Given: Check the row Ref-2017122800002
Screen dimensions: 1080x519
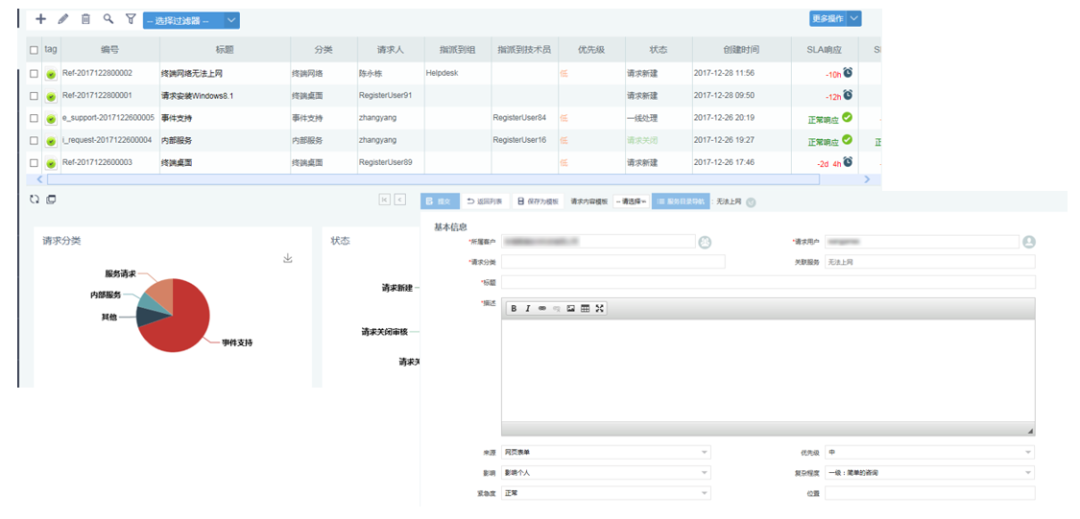Looking at the screenshot, I should (34, 73).
